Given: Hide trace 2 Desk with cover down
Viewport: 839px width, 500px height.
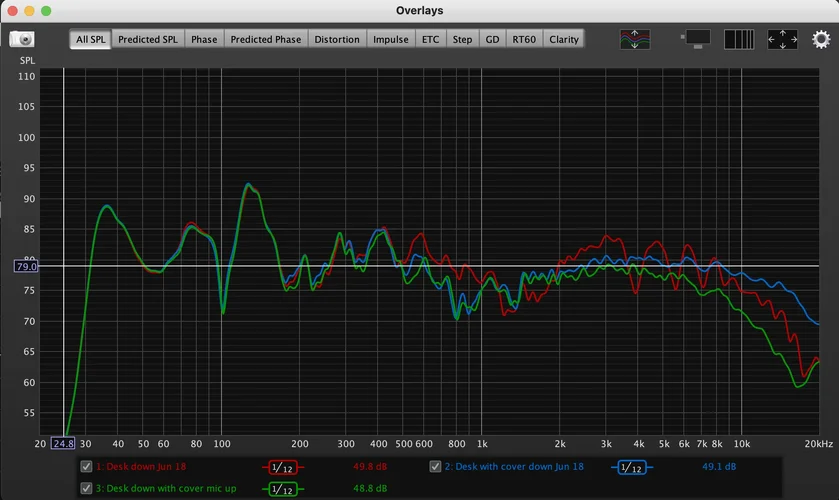Looking at the screenshot, I should [436, 466].
